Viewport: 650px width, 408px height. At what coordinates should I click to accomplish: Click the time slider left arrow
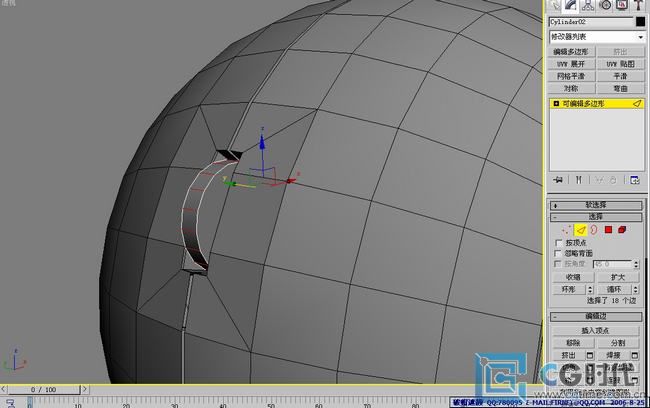click(x=3, y=389)
